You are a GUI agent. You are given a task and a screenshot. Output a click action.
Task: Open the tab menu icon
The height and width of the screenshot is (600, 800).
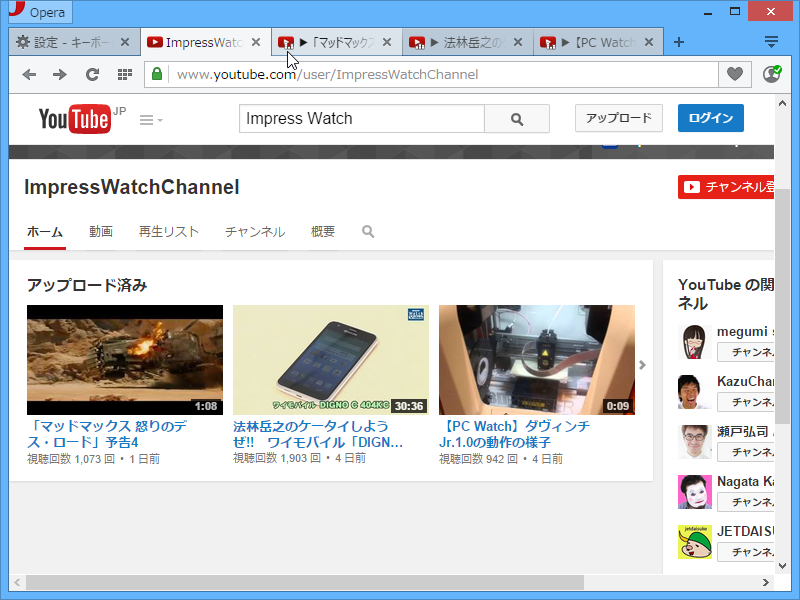pyautogui.click(x=771, y=42)
